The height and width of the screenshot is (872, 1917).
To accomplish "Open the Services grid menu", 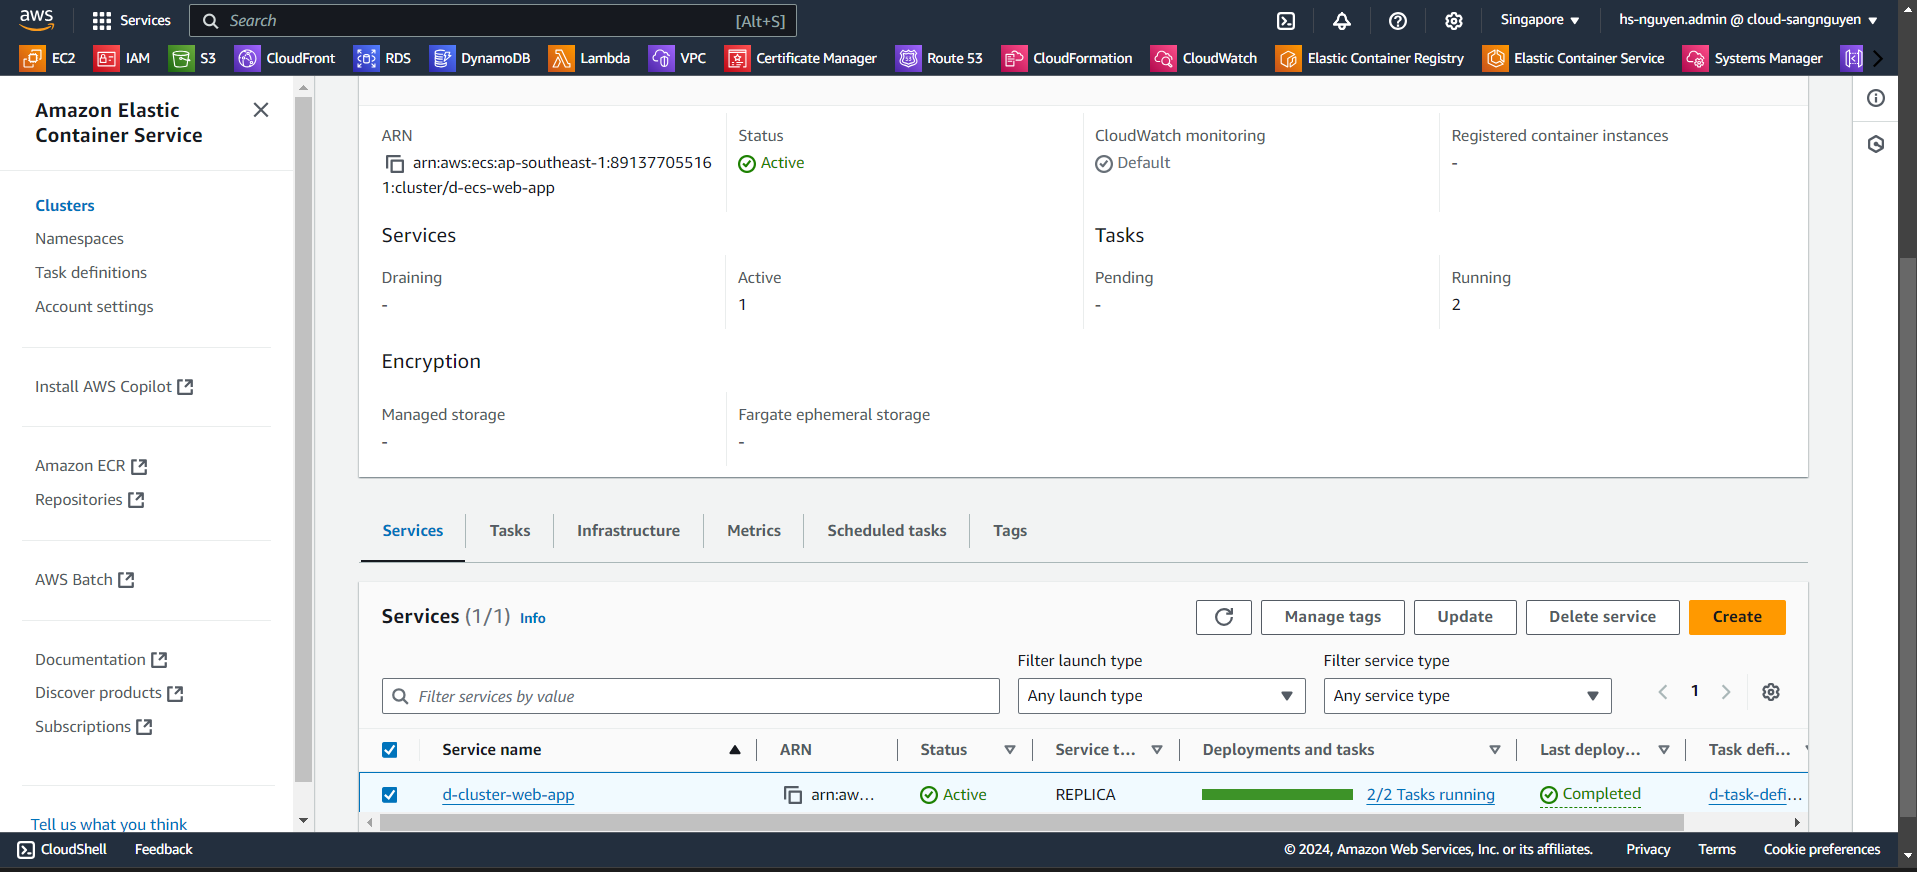I will point(131,20).
